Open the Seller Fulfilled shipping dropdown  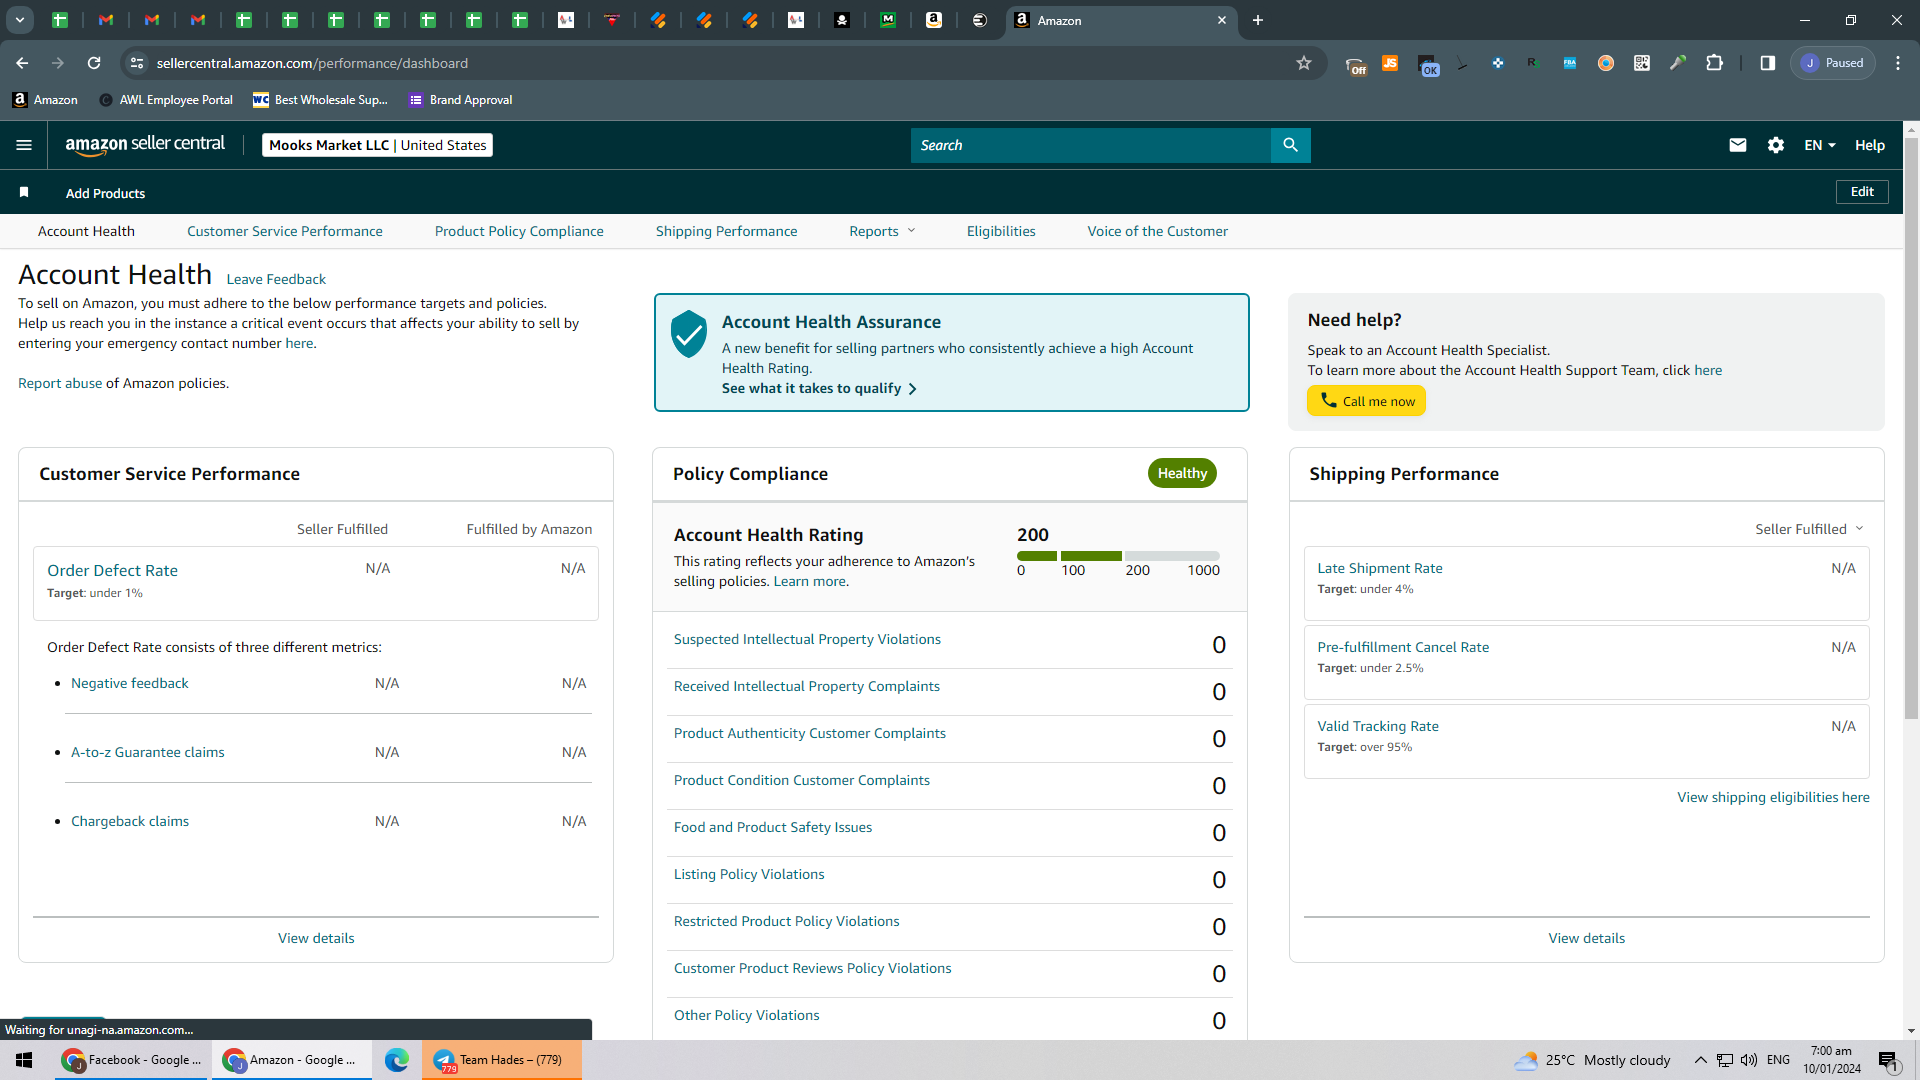pos(1809,529)
